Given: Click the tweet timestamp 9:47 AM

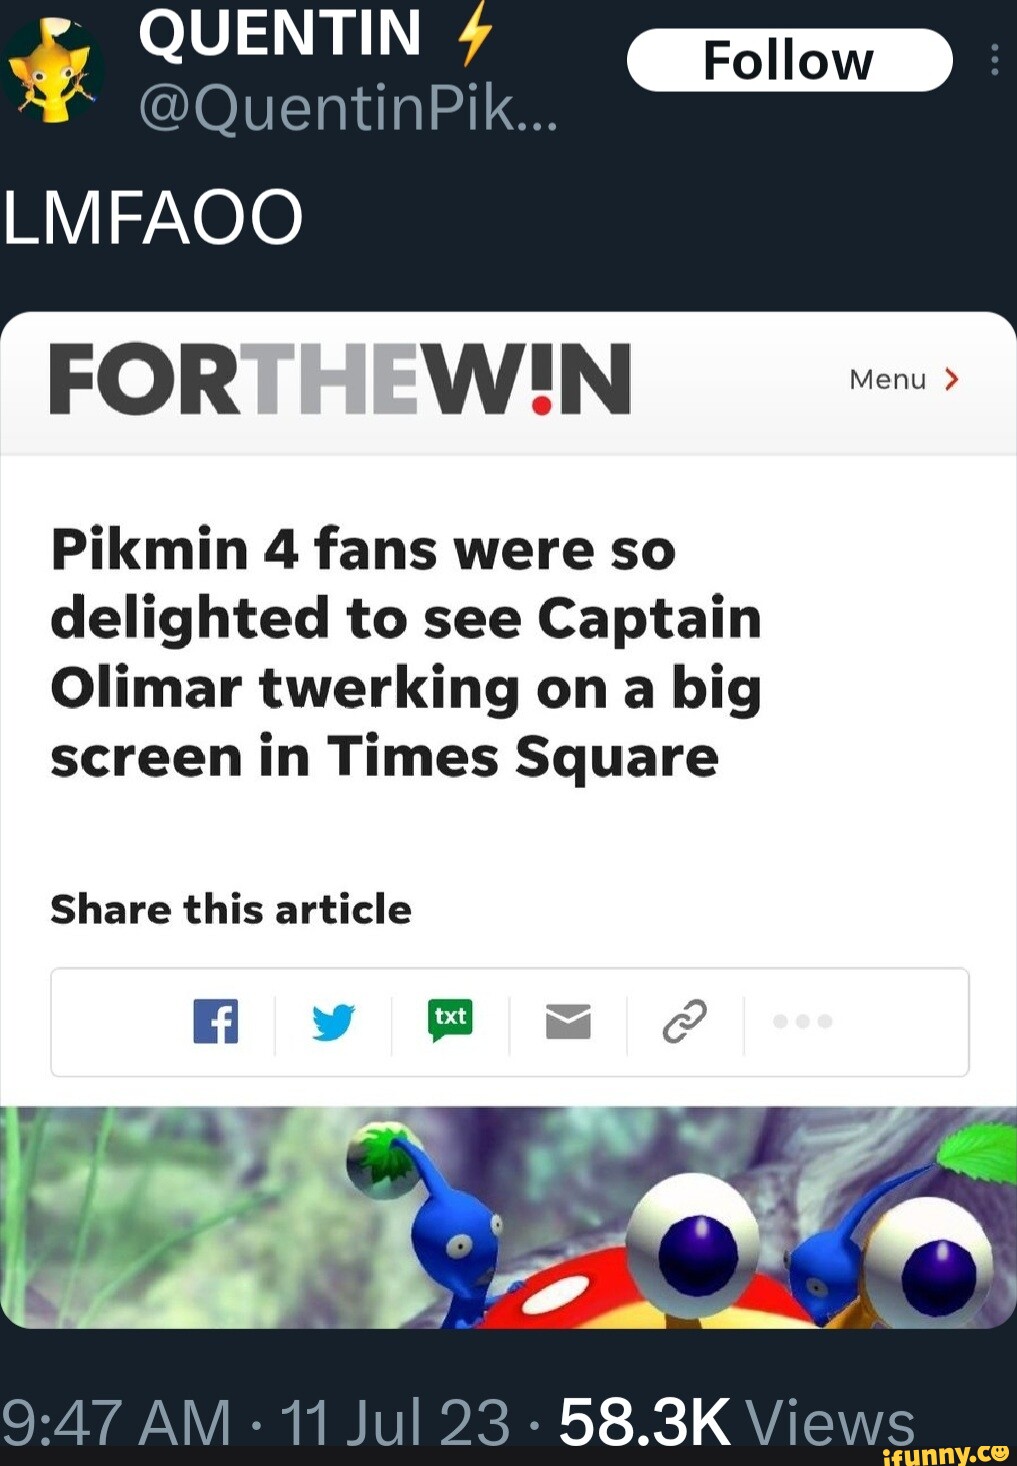Looking at the screenshot, I should pyautogui.click(x=116, y=1421).
